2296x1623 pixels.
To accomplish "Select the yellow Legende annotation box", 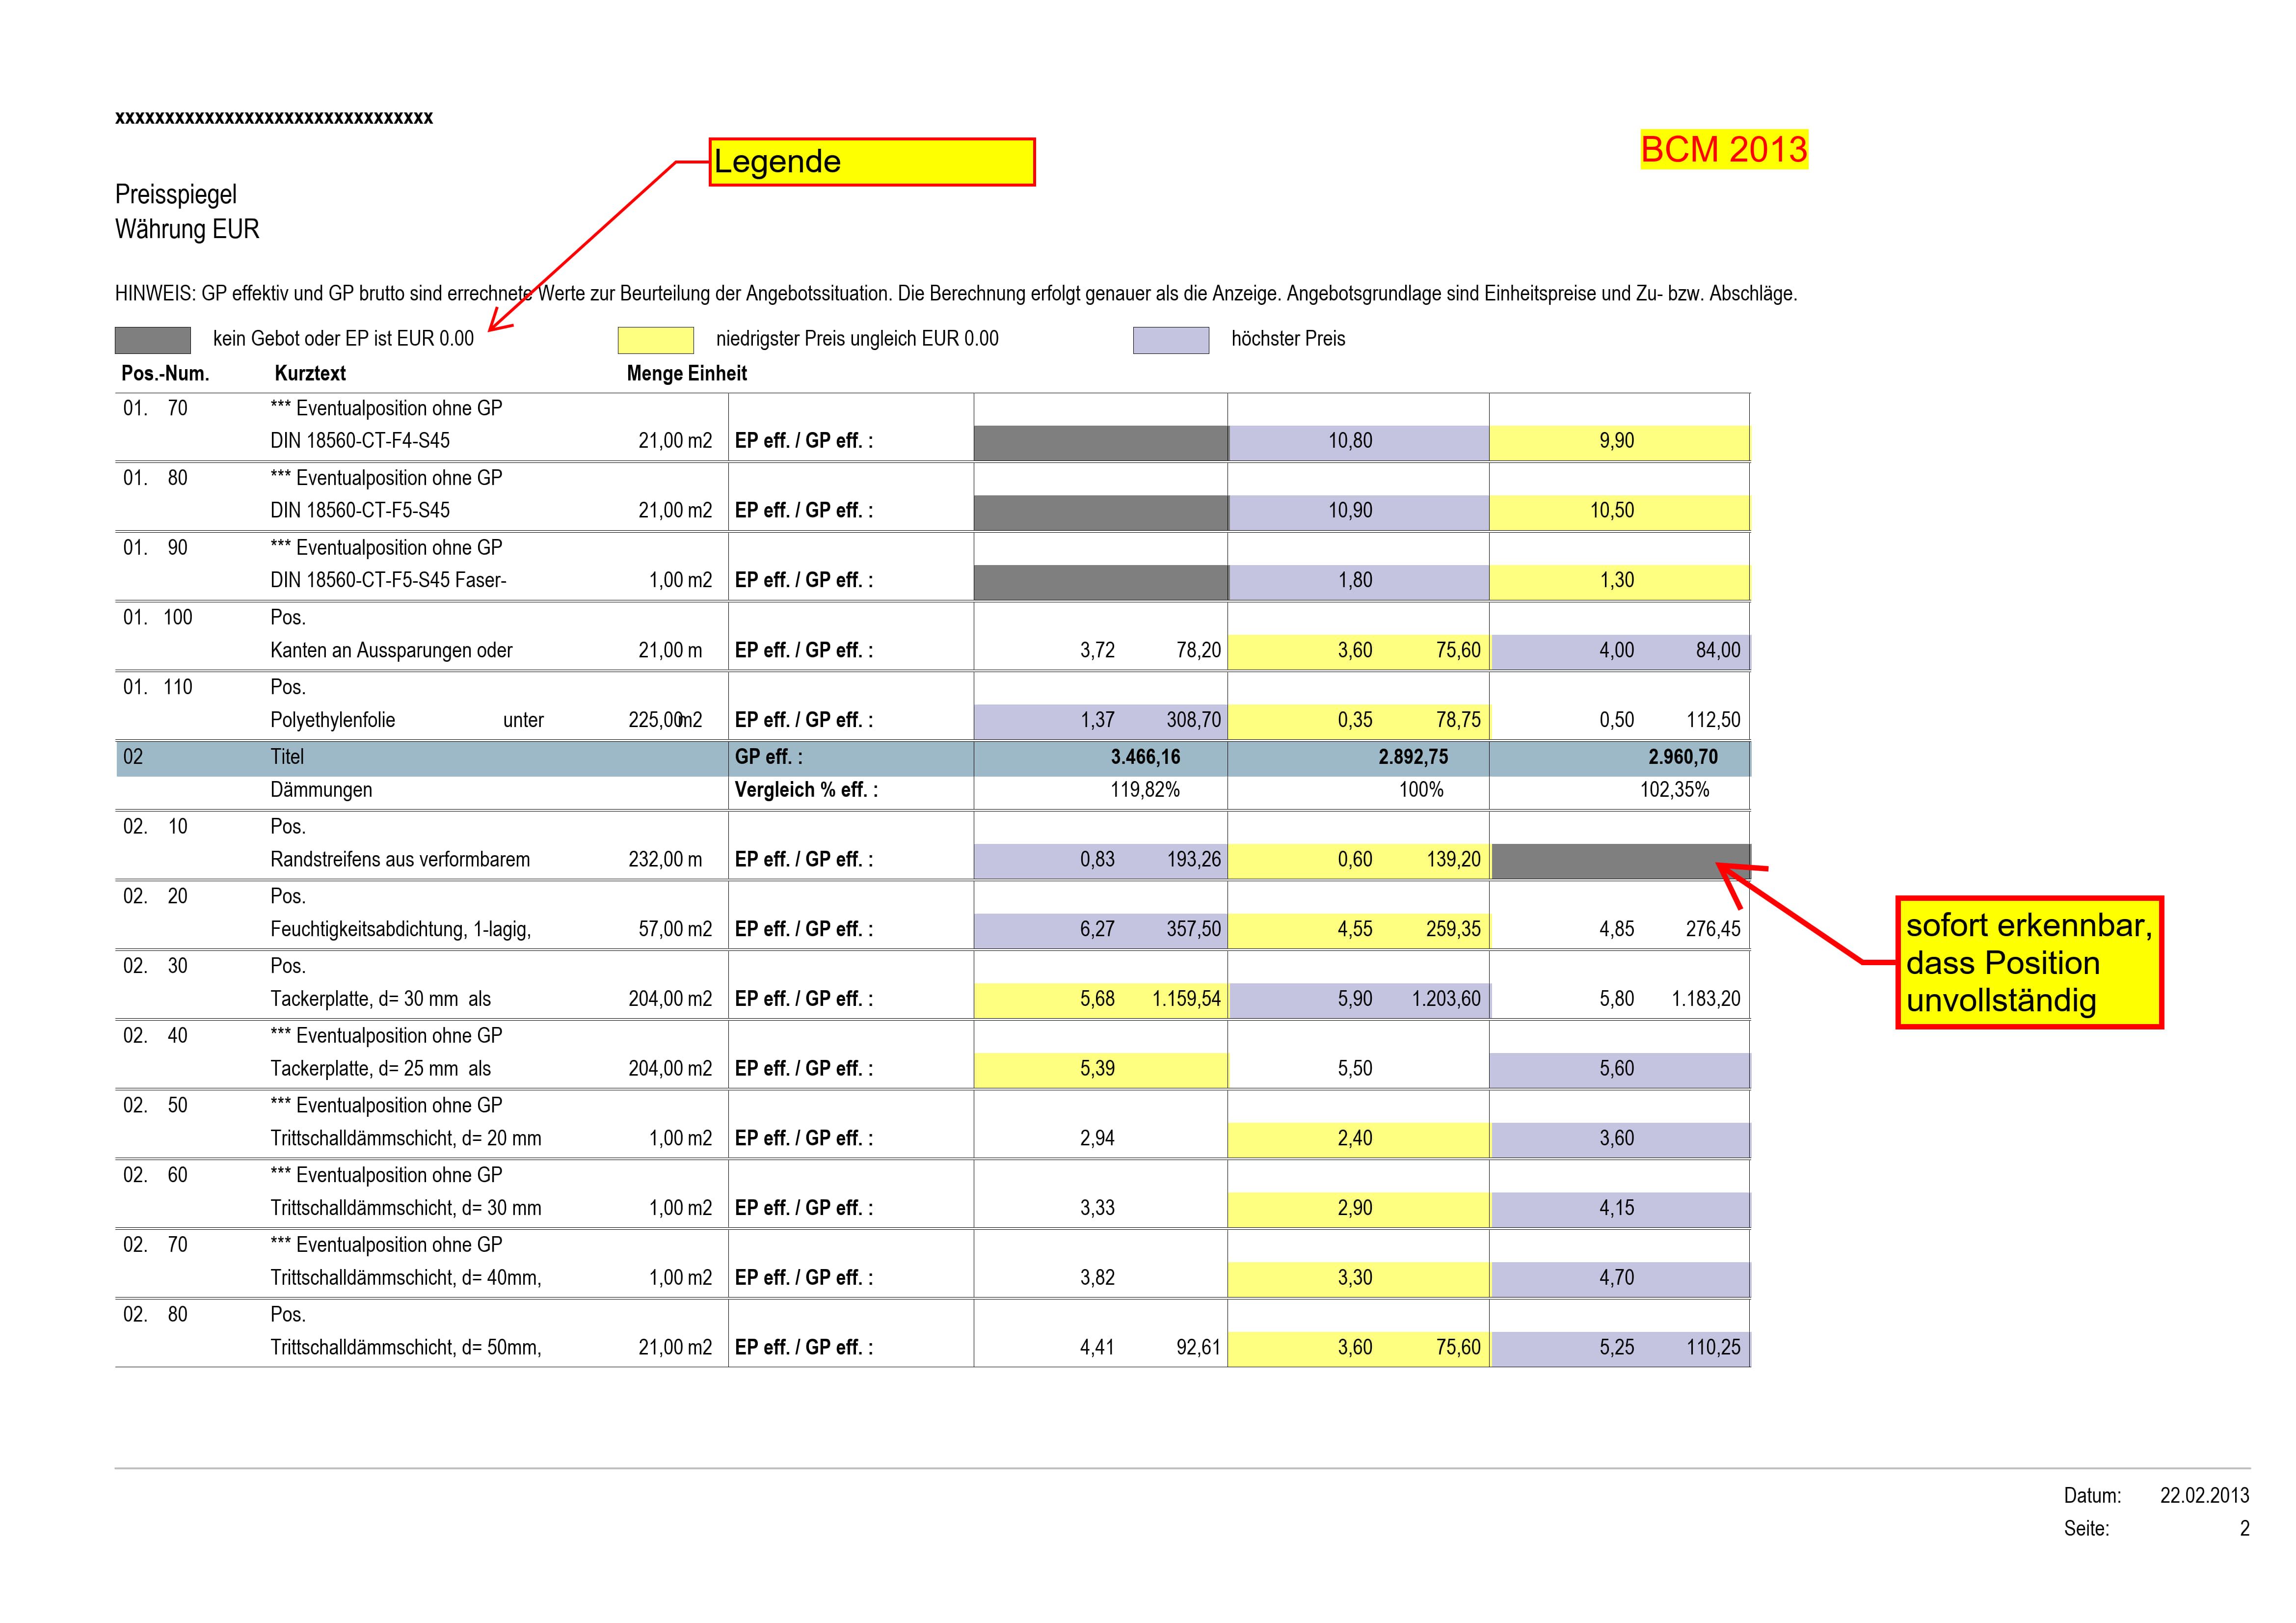I will point(872,162).
